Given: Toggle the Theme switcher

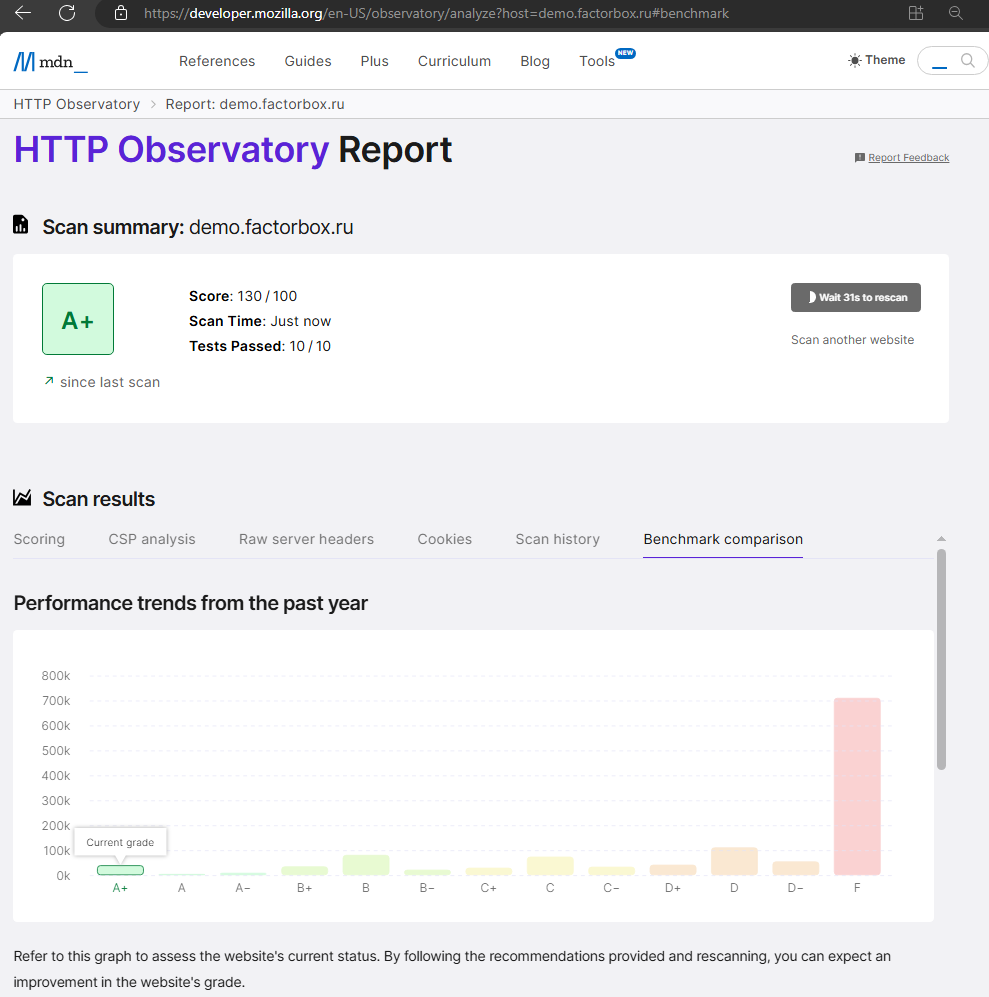Looking at the screenshot, I should coord(876,60).
